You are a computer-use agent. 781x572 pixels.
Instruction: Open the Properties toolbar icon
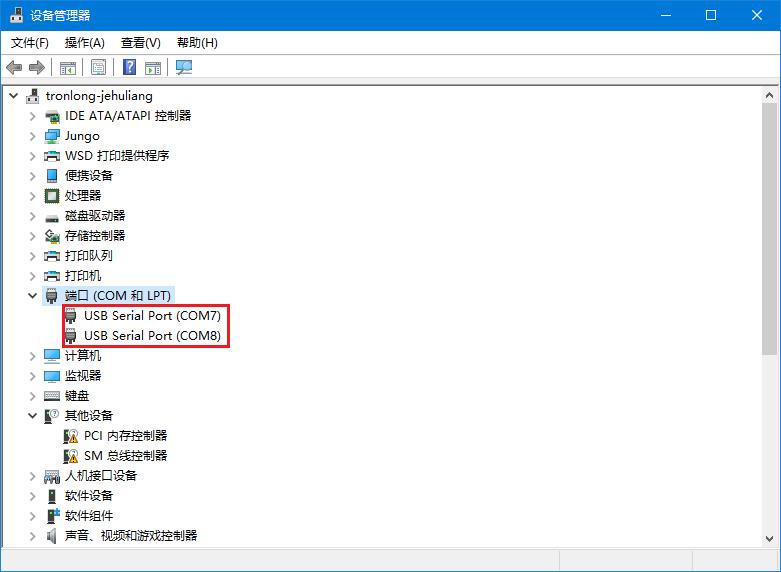tap(99, 67)
